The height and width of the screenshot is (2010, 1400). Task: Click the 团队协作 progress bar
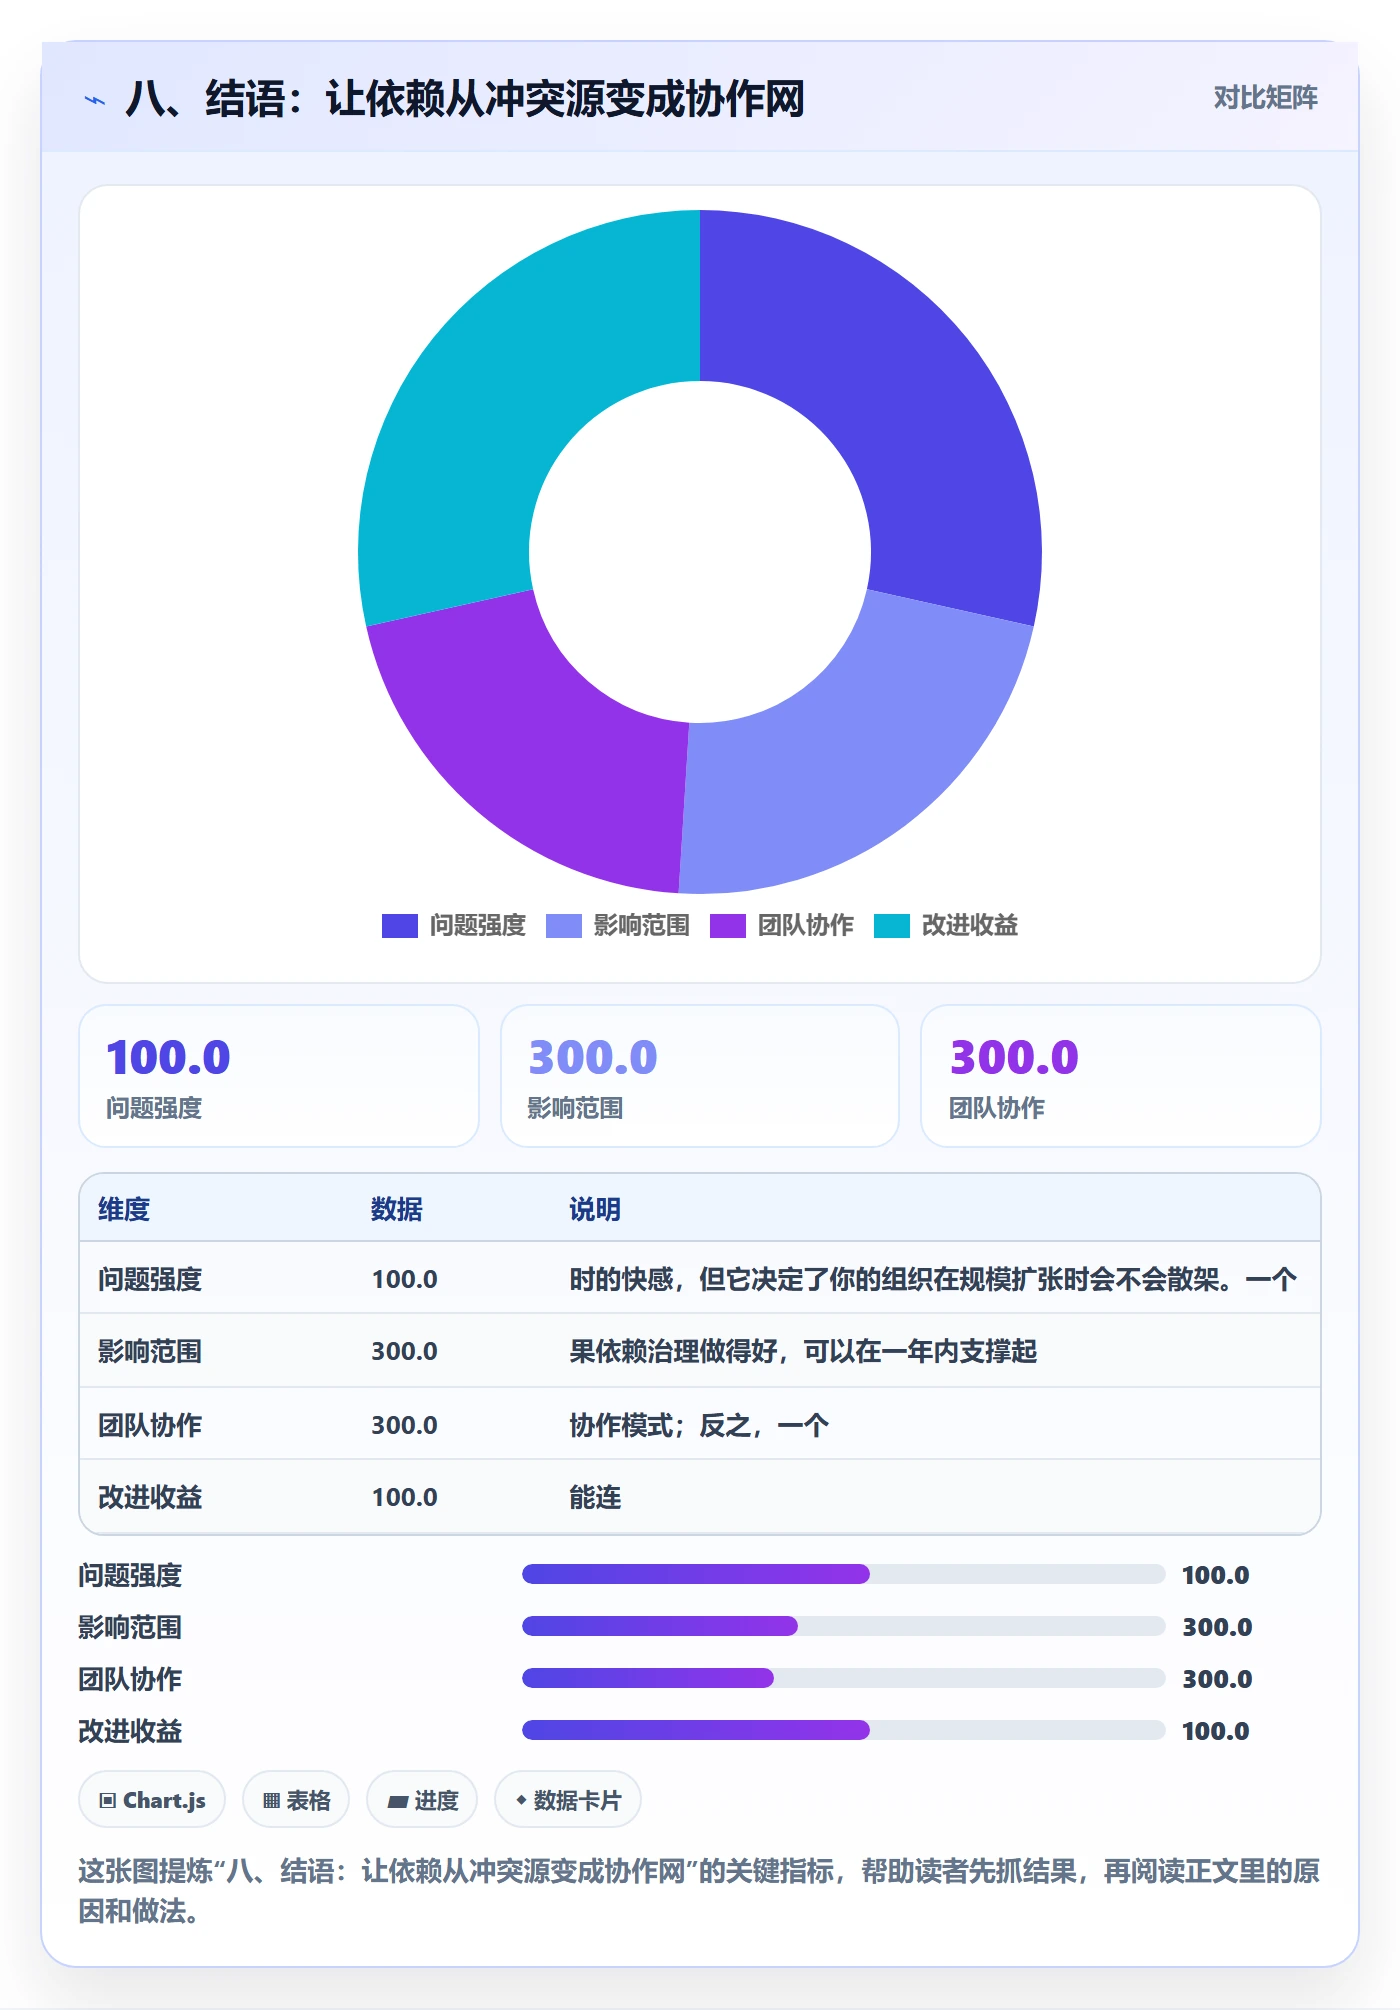tap(843, 1679)
